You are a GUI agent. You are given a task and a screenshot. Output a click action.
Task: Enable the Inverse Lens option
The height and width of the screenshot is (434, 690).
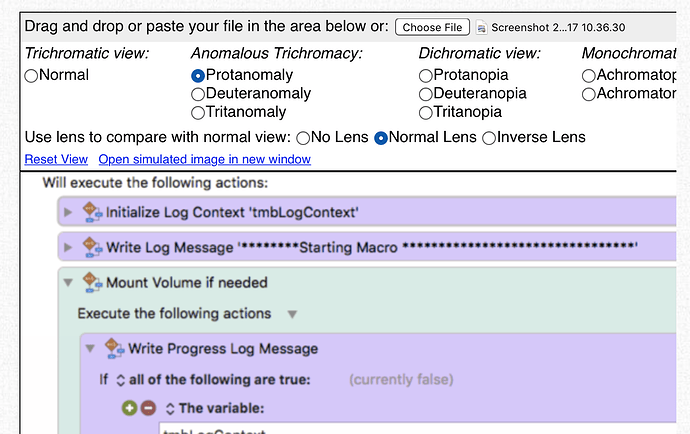pos(489,138)
